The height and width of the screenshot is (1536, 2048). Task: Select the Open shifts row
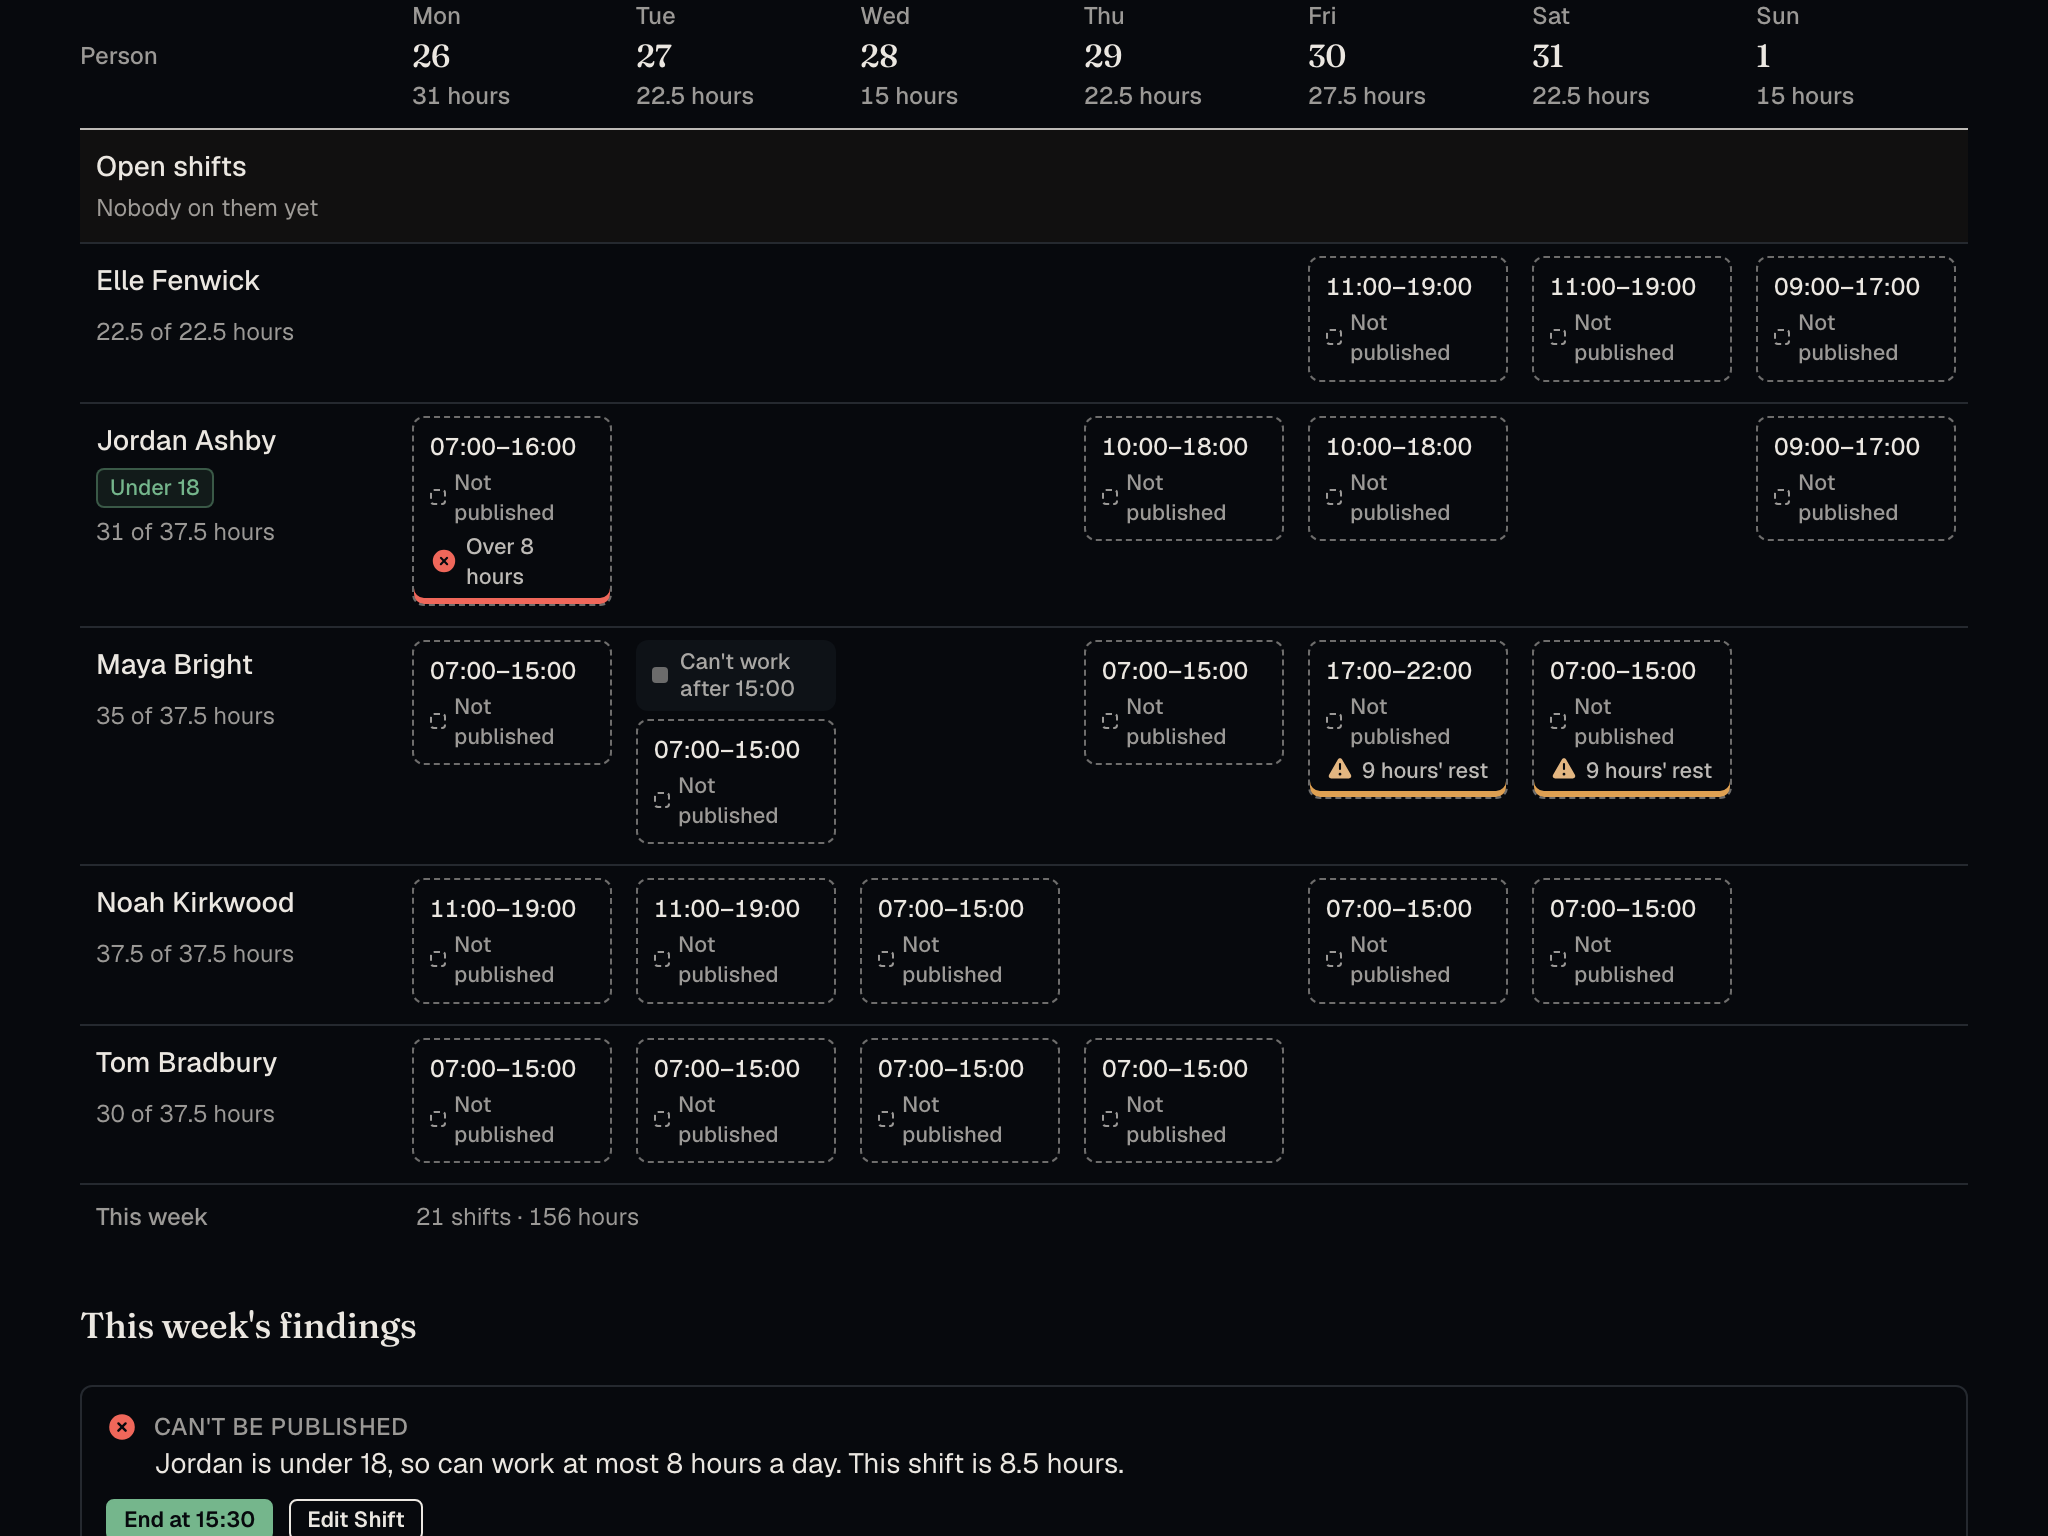1024,187
